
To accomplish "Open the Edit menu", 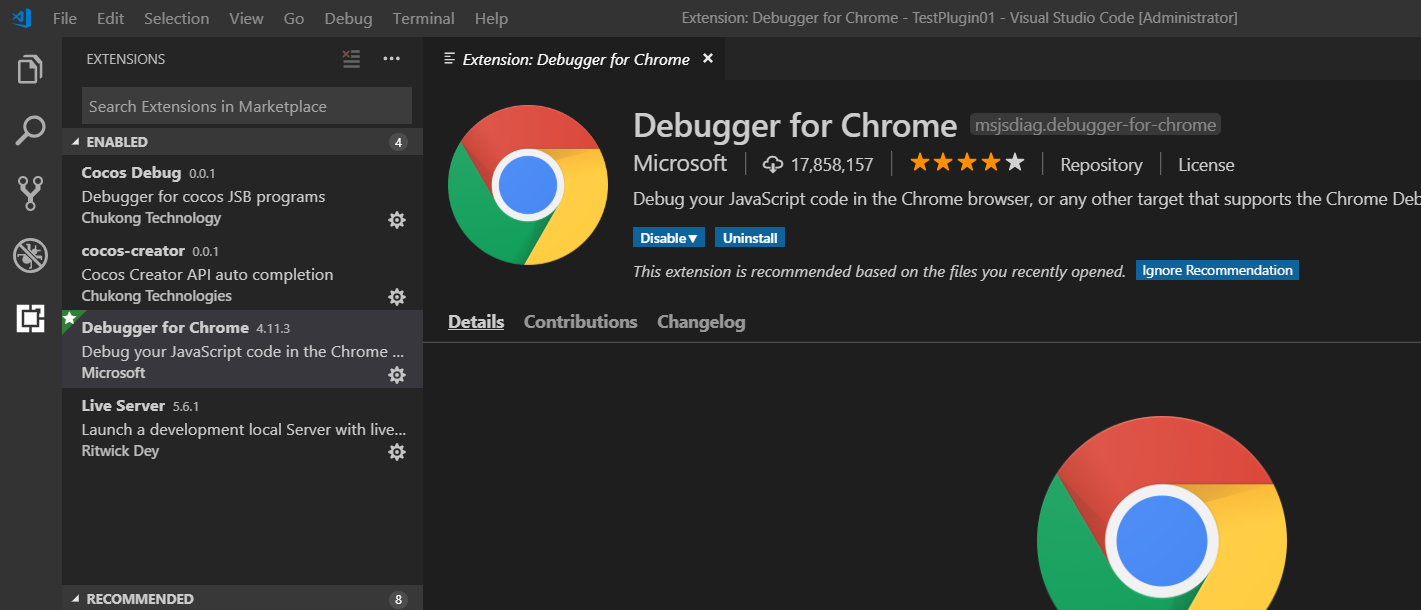I will point(111,18).
